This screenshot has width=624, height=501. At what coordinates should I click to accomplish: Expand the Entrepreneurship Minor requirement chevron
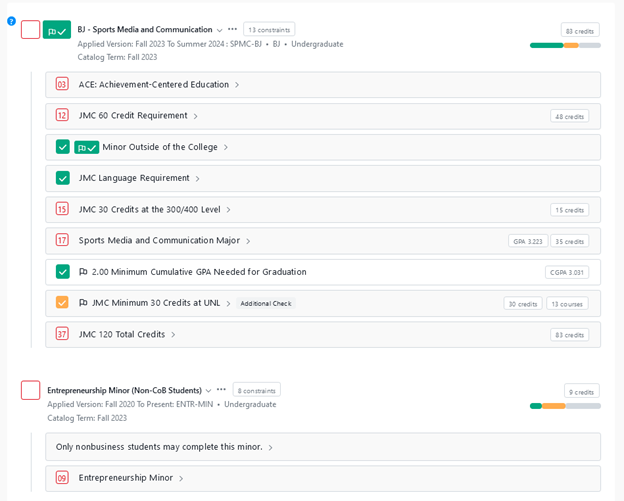[181, 478]
